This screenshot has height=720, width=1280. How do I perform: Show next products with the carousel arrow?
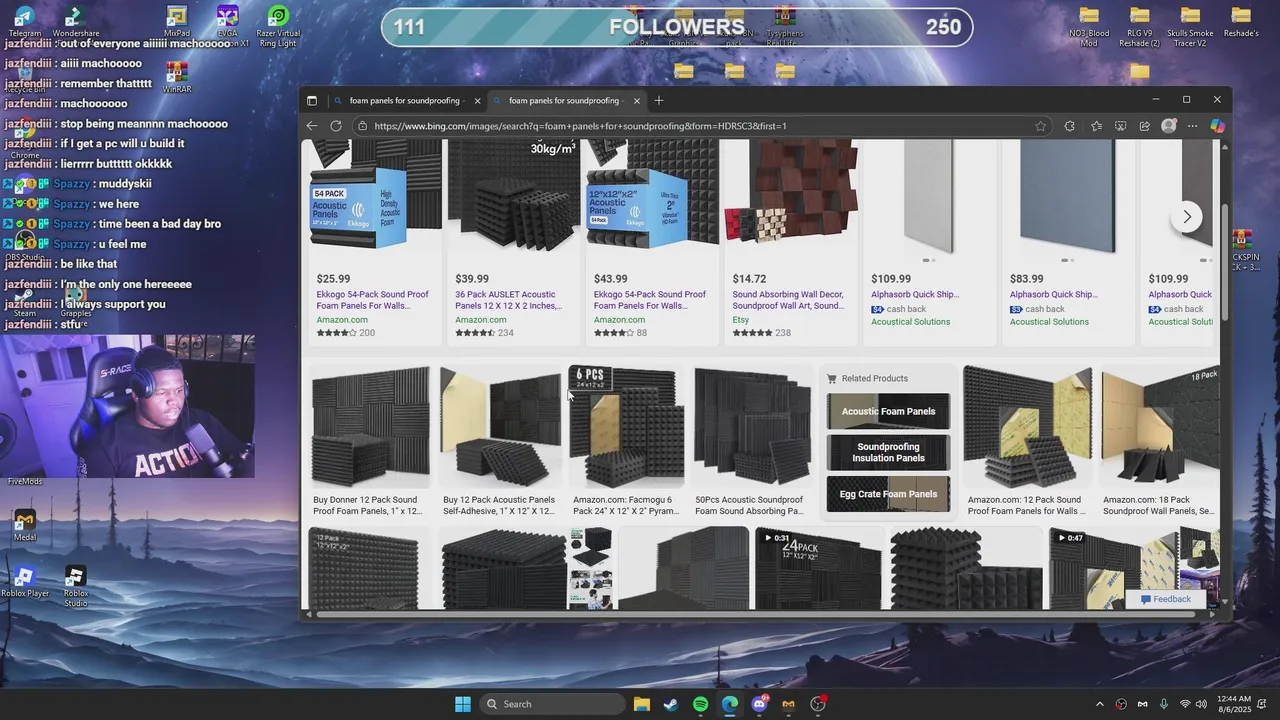tap(1187, 217)
